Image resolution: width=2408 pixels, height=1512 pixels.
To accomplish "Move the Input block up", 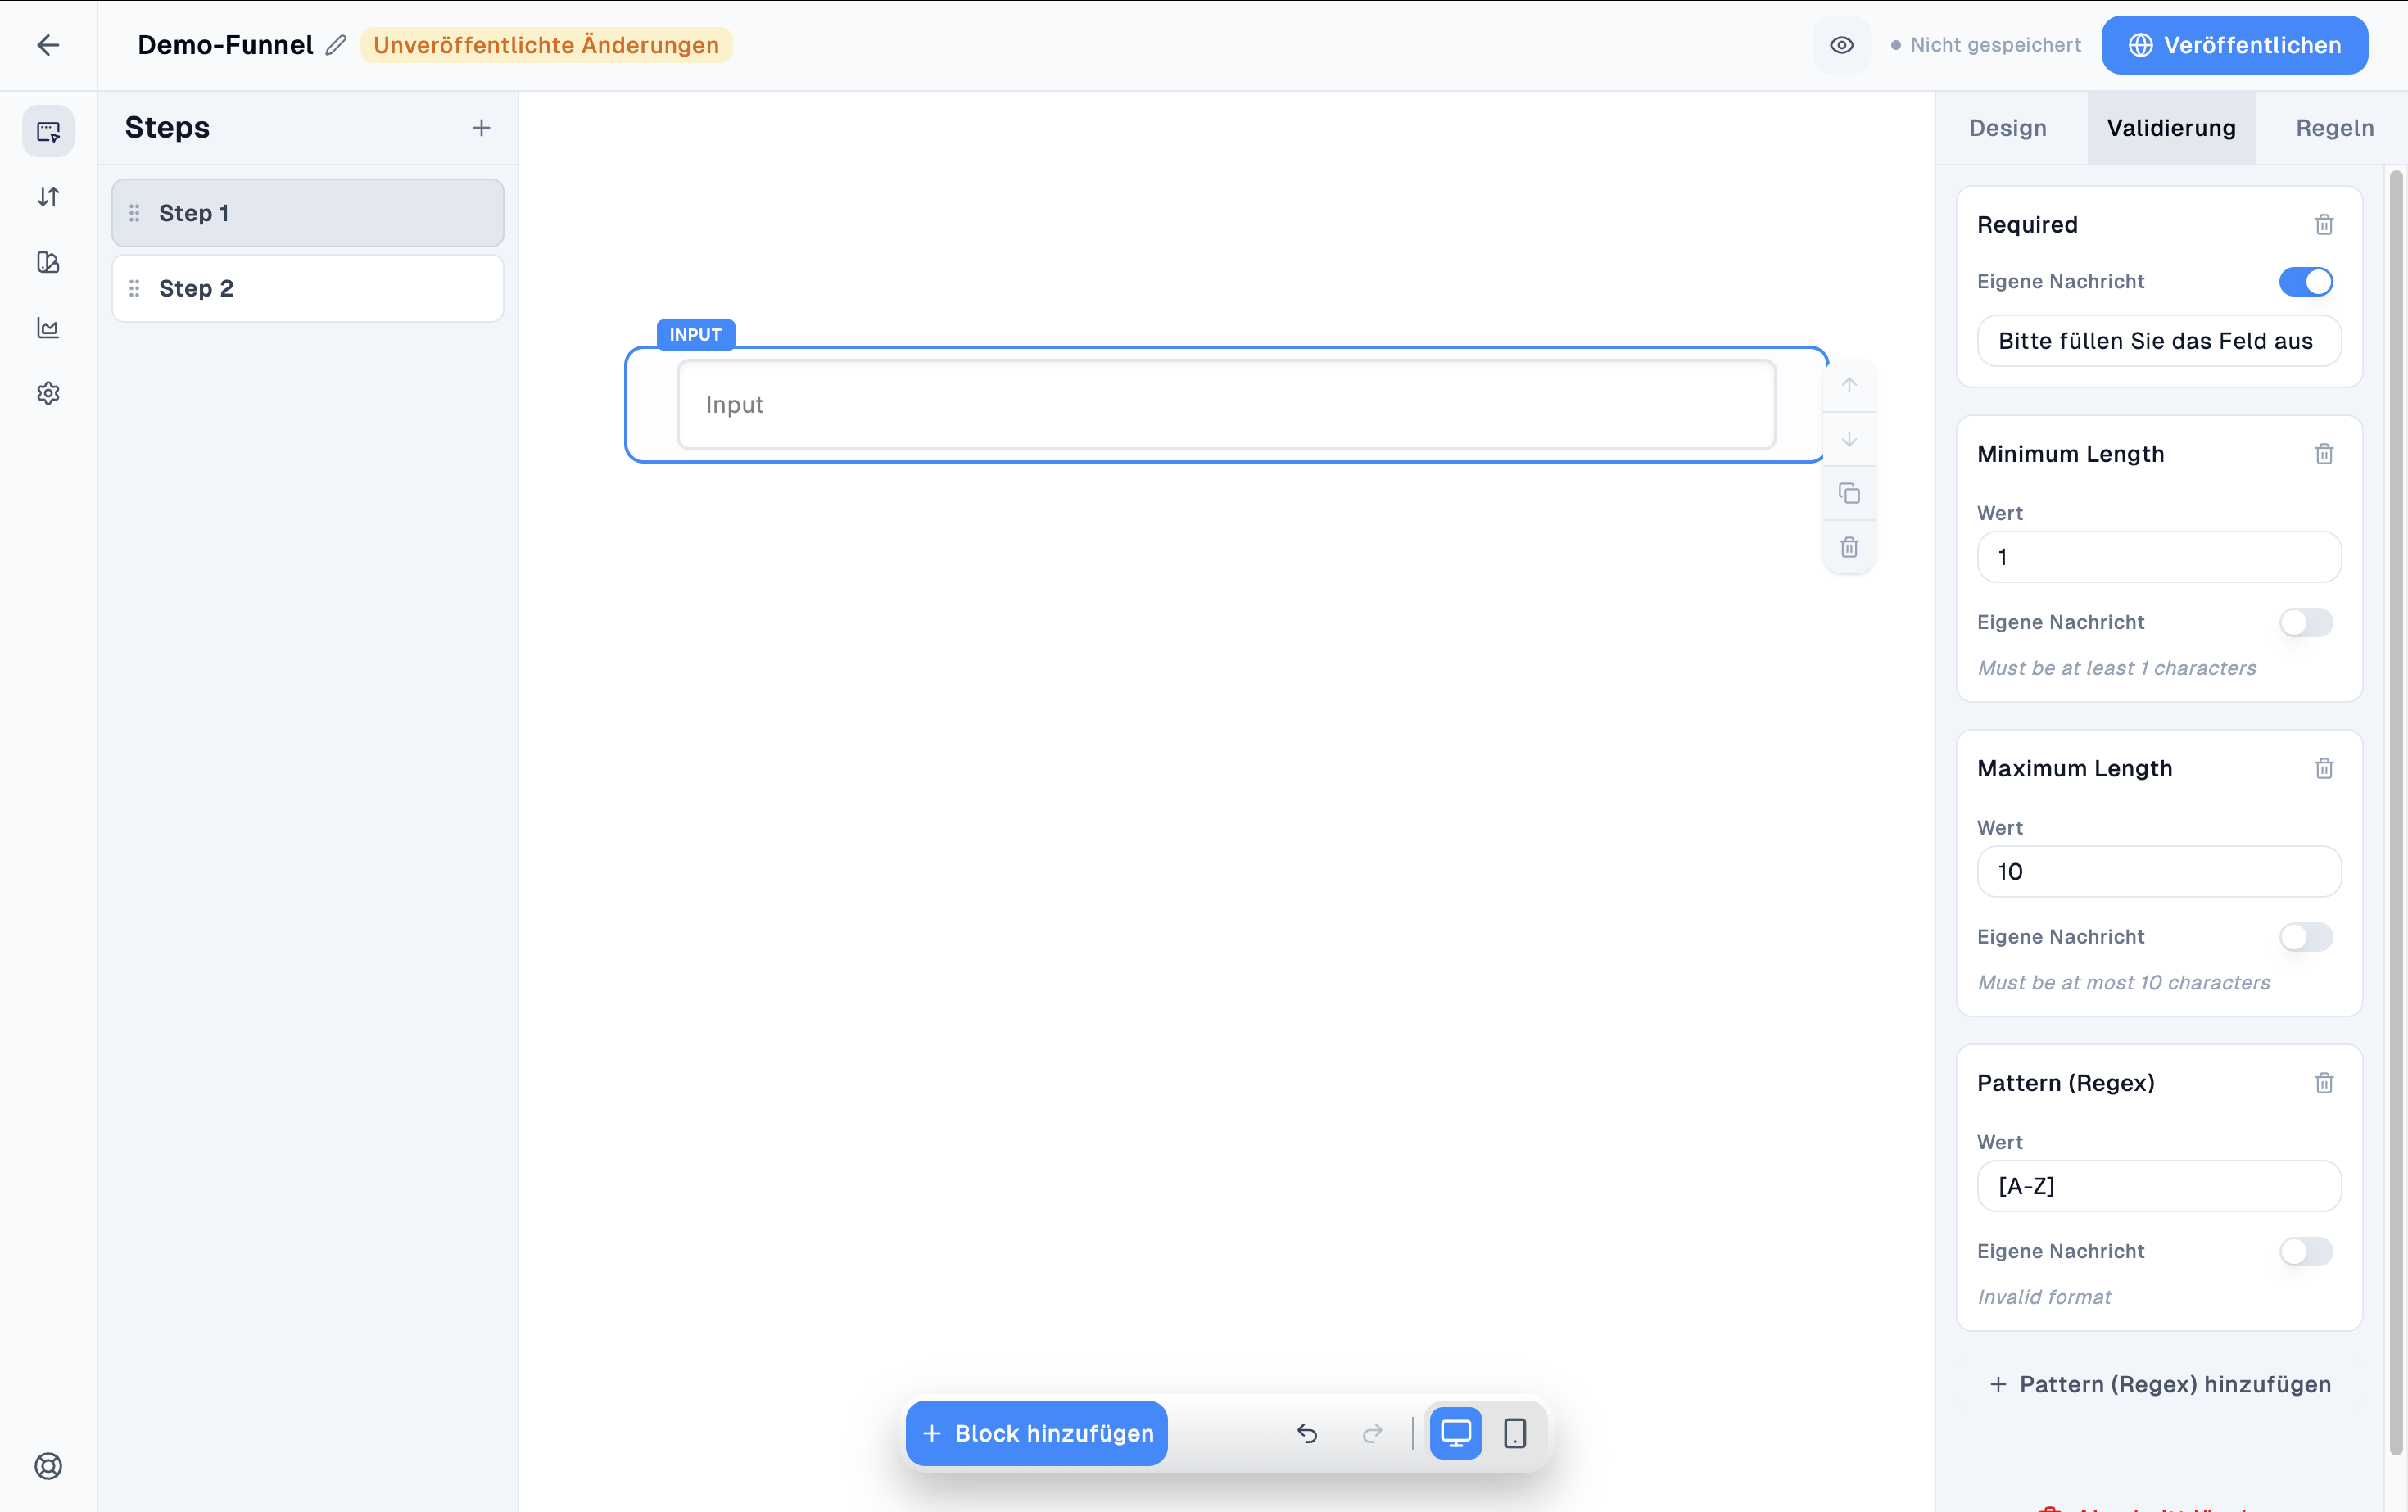I will 1849,386.
